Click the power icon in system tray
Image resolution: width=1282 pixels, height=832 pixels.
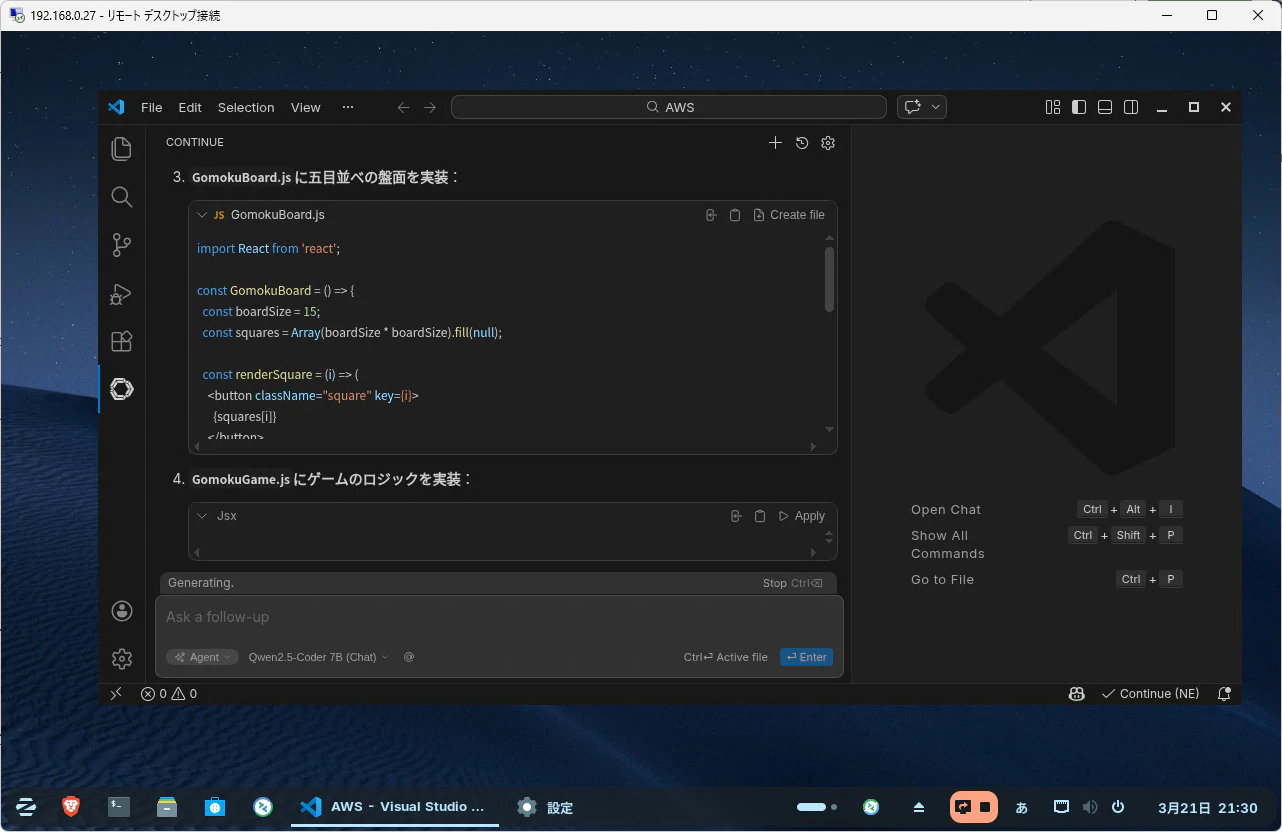[x=1118, y=807]
